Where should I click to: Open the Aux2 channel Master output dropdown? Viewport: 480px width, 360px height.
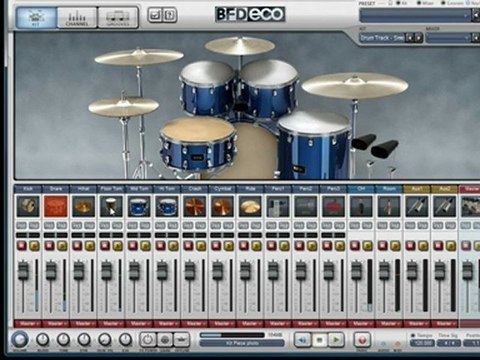coord(445,323)
